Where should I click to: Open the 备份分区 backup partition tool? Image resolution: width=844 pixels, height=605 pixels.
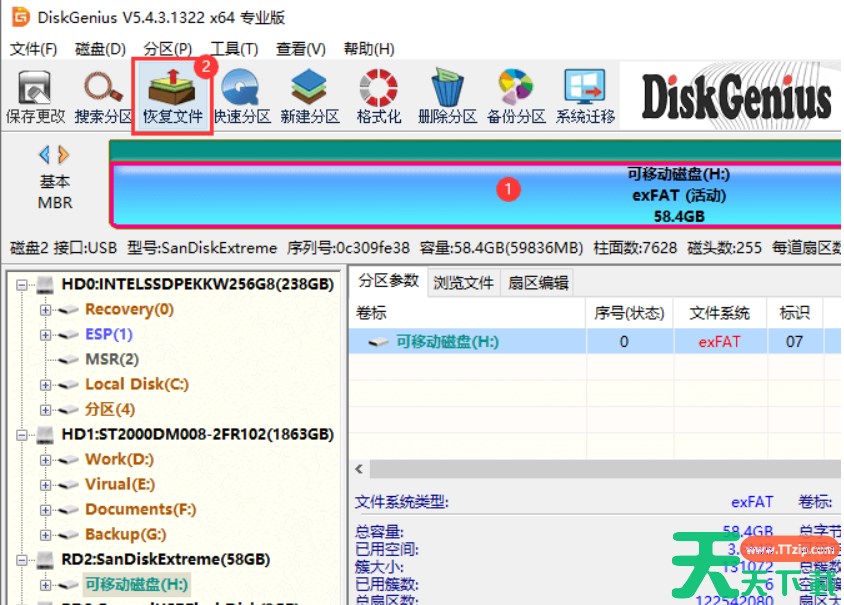tap(516, 97)
